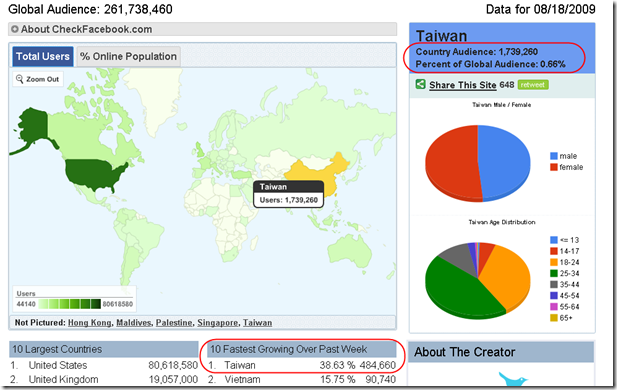Select the Maldives not-pictured link
The width and height of the screenshot is (617, 390).
(x=133, y=323)
